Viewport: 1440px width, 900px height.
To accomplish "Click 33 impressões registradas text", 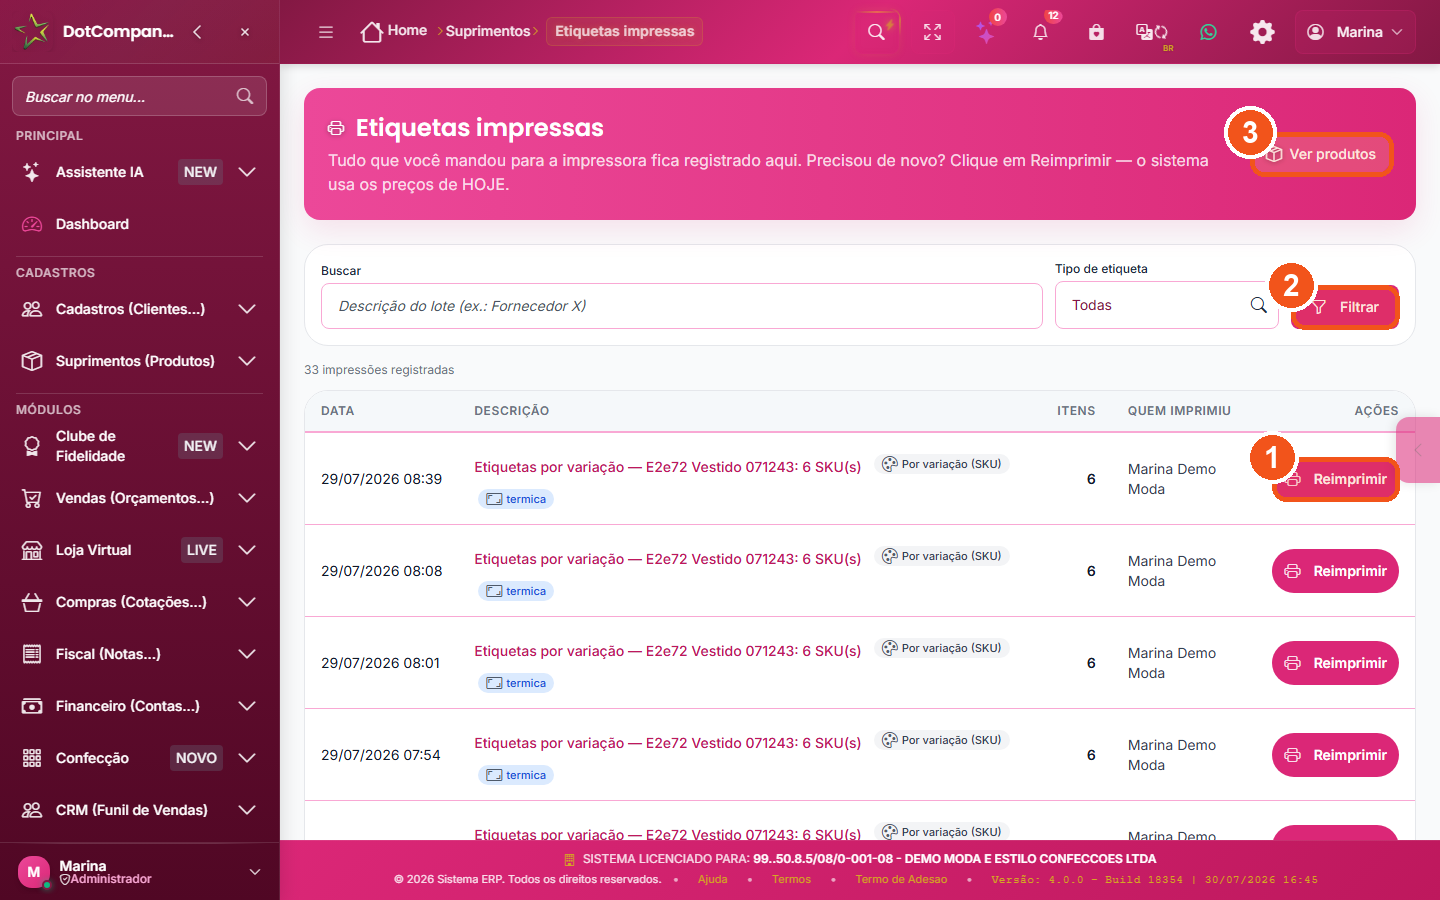I will [x=379, y=370].
